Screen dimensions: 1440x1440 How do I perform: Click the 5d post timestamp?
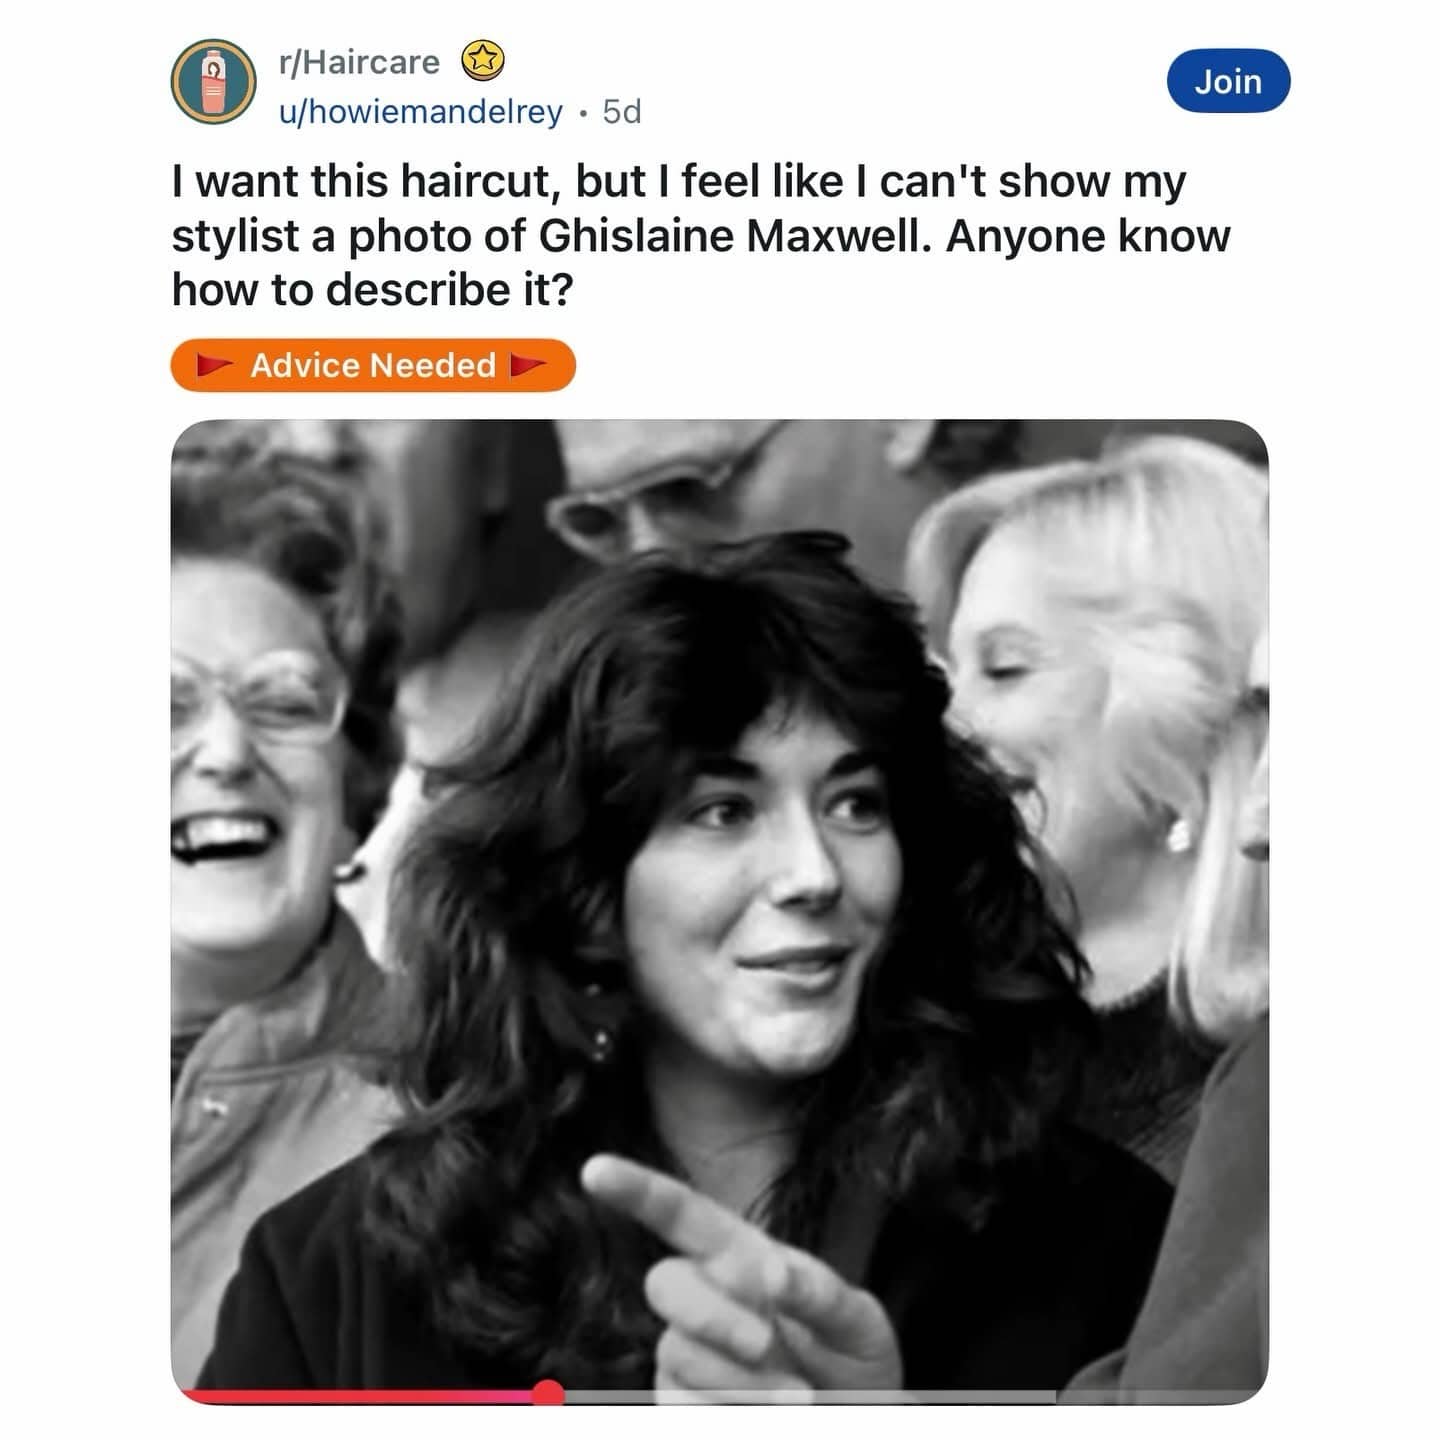point(622,112)
